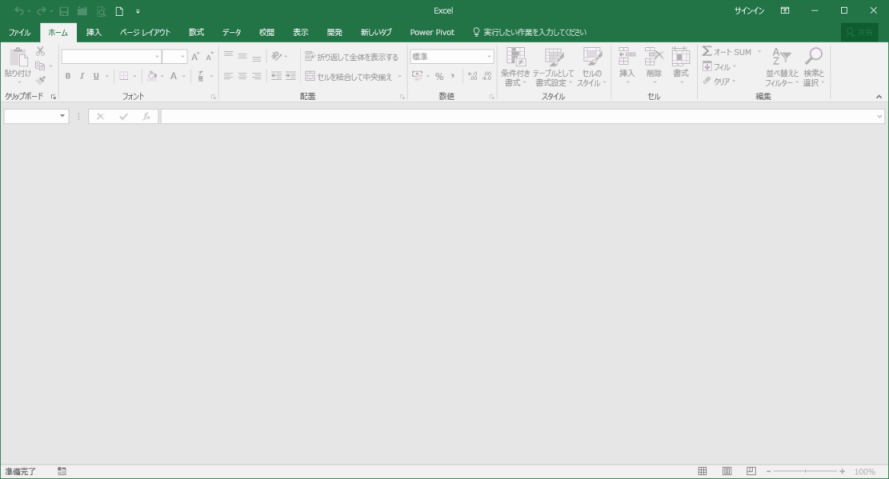Click the Decrease Indent icon
The width and height of the screenshot is (889, 479).
click(276, 76)
